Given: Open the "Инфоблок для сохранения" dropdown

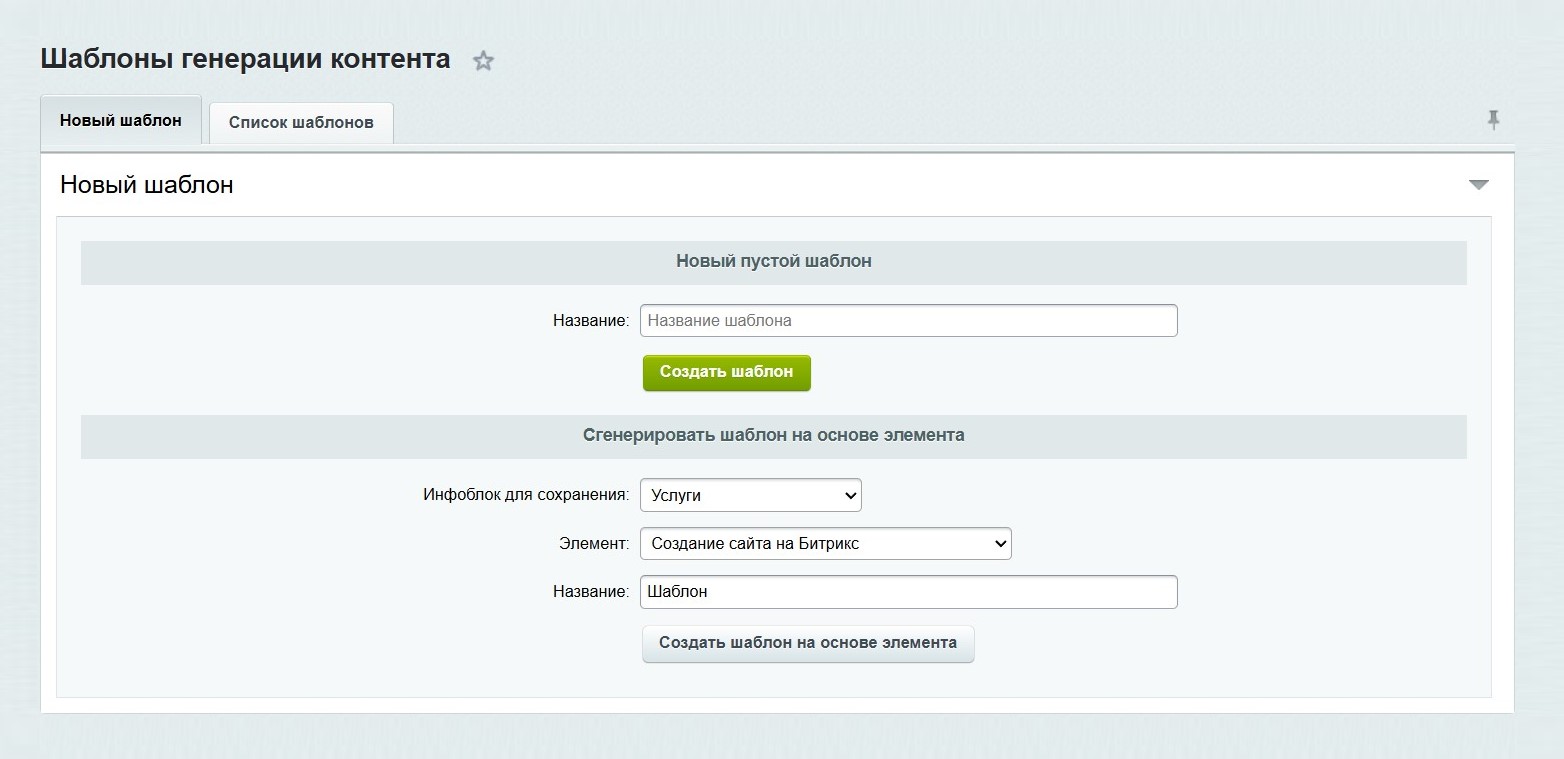Looking at the screenshot, I should (750, 494).
